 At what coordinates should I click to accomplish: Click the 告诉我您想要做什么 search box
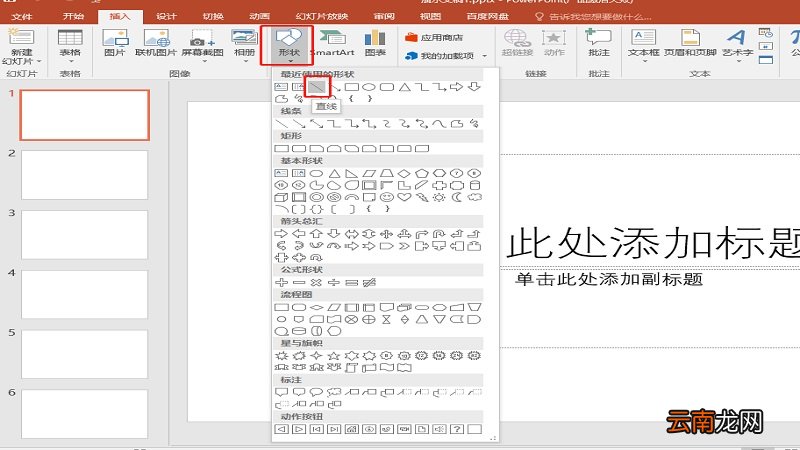tap(593, 16)
